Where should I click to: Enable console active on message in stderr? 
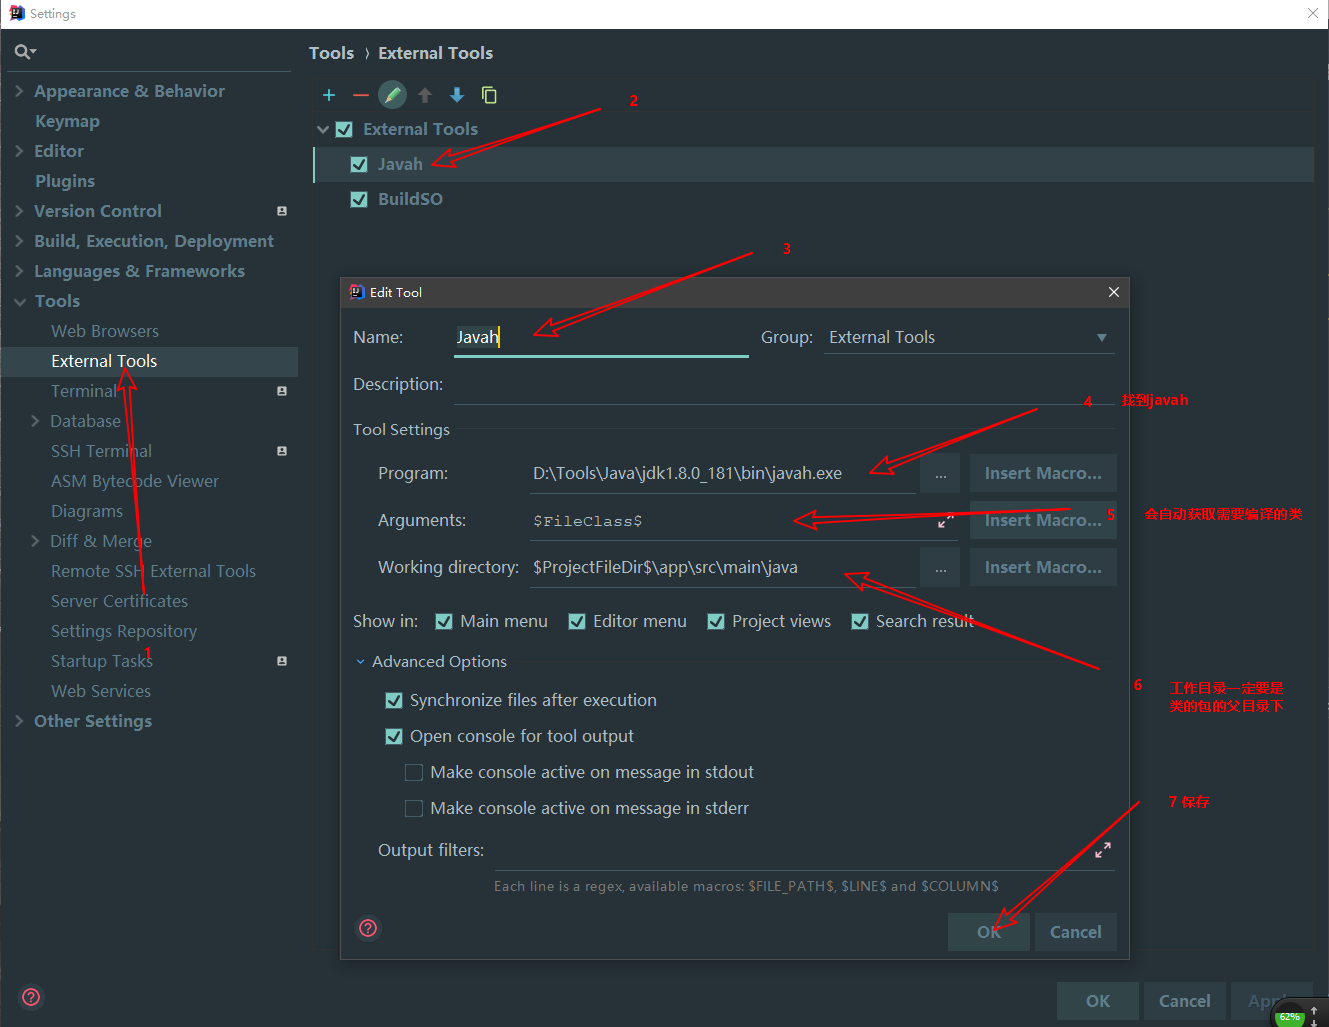coord(414,808)
